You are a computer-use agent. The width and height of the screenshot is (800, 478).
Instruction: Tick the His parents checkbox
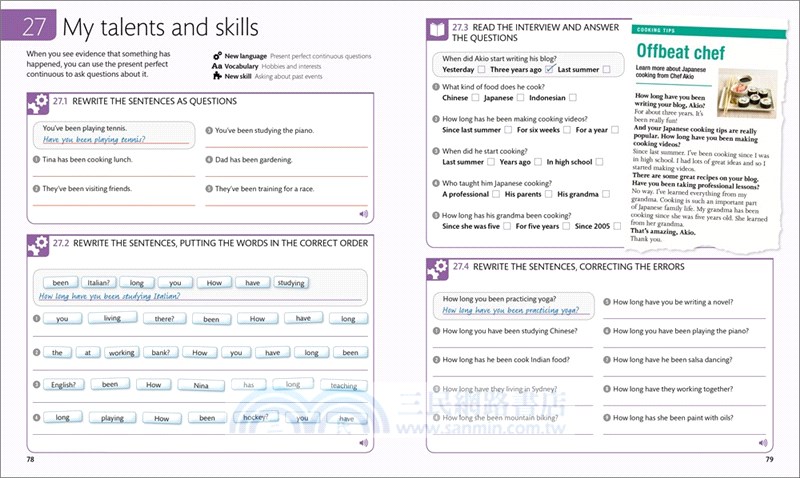[x=548, y=194]
